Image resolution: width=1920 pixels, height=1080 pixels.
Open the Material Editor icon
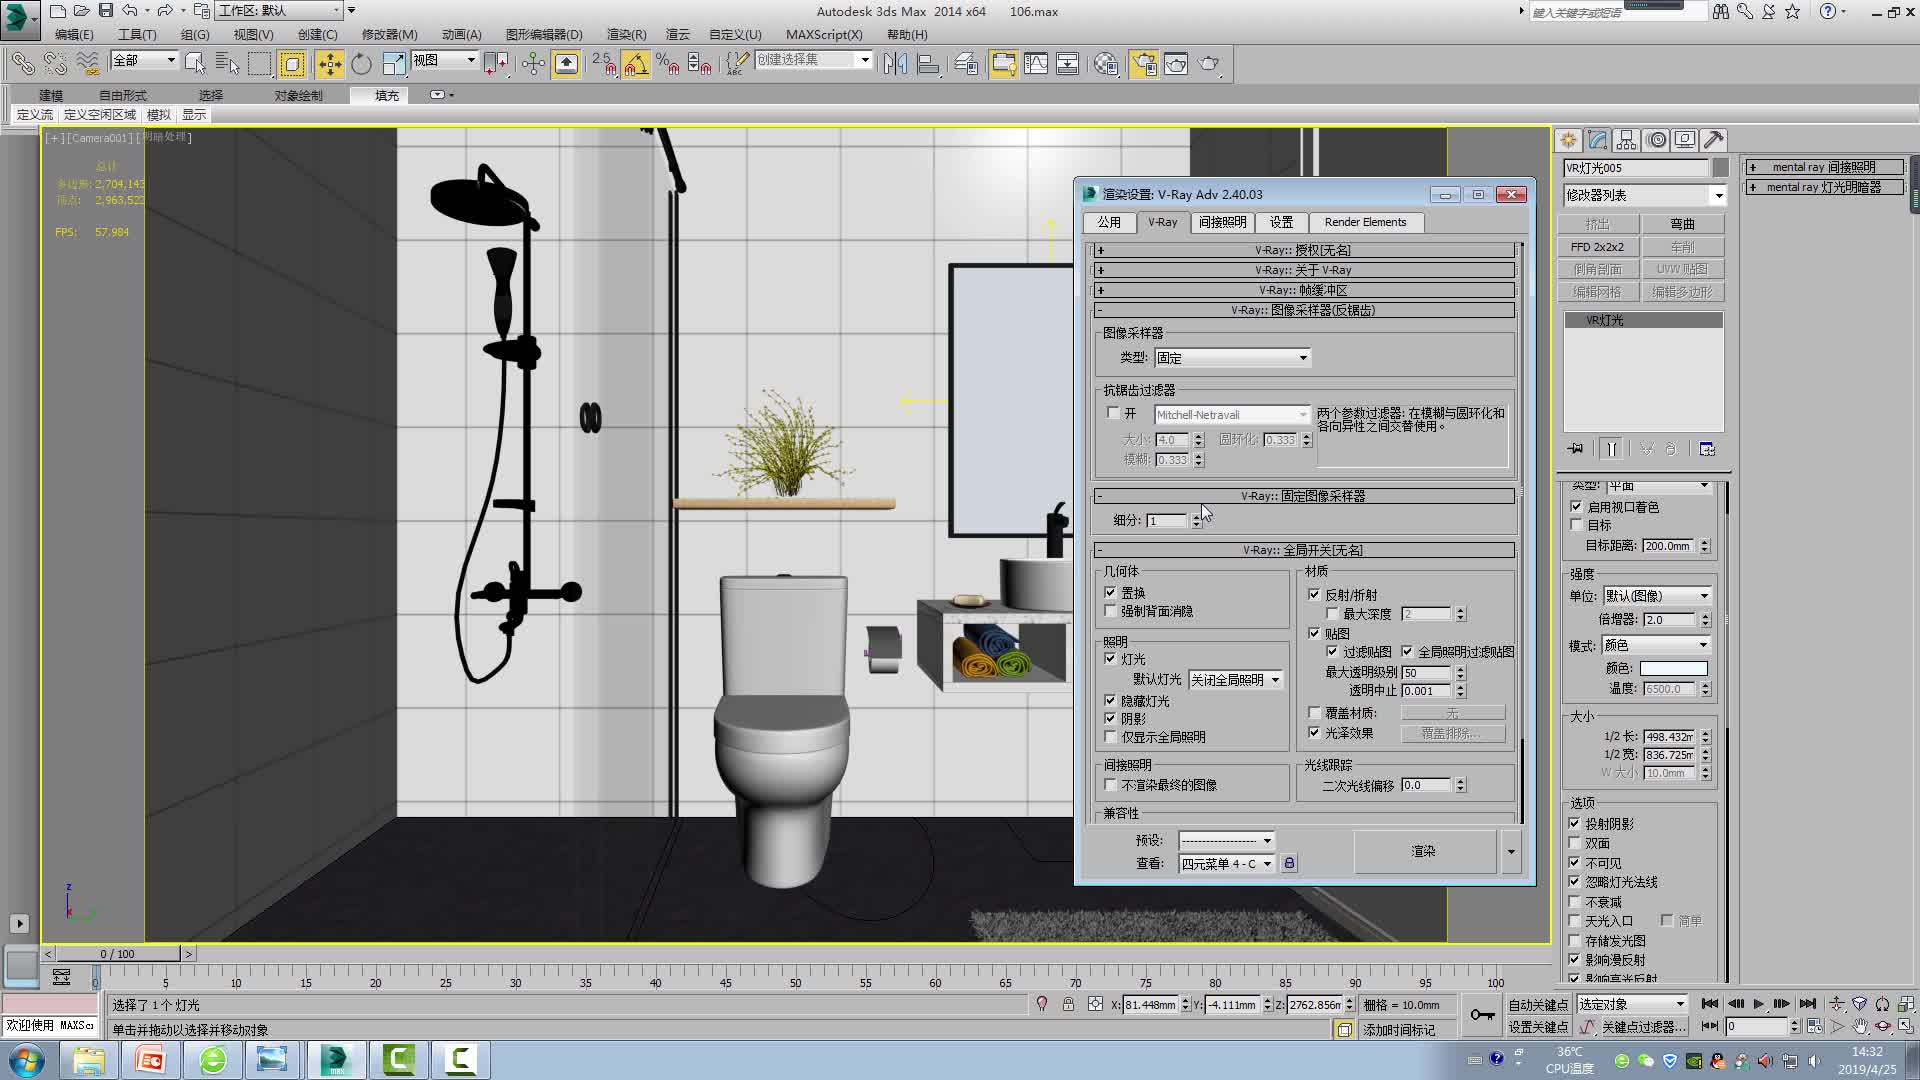tap(1105, 64)
